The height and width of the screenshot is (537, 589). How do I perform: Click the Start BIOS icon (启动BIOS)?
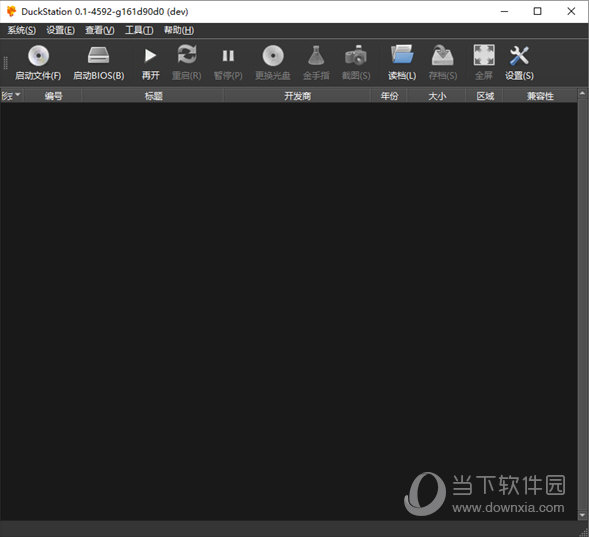tap(98, 56)
